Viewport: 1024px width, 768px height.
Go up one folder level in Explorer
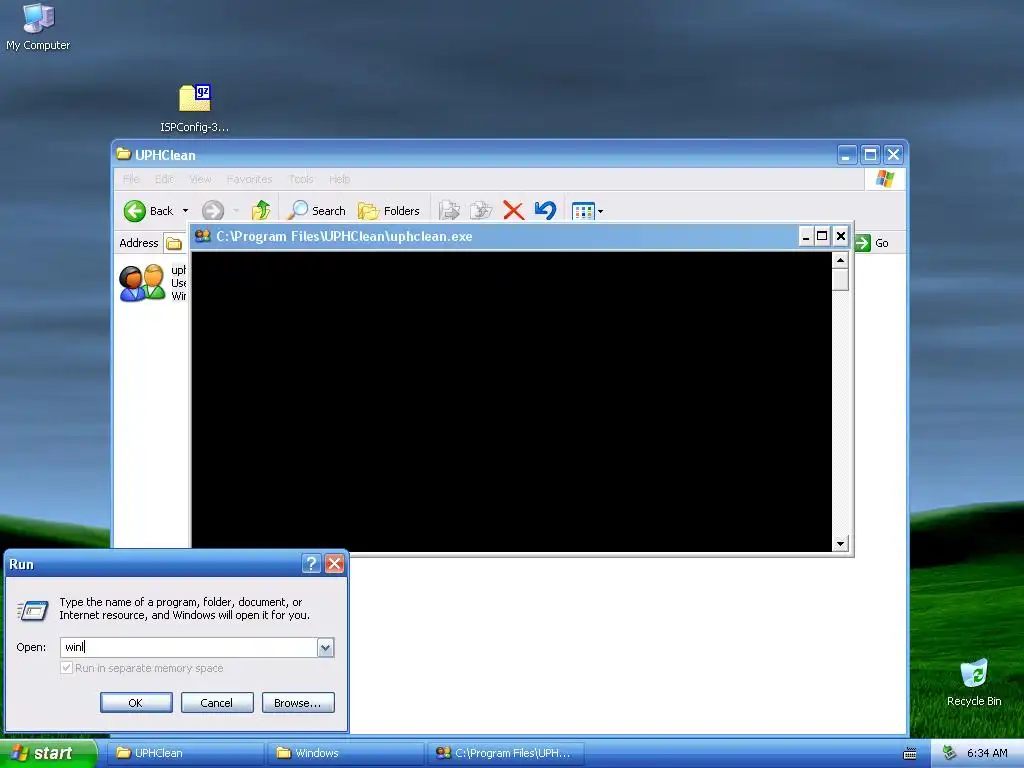click(261, 210)
